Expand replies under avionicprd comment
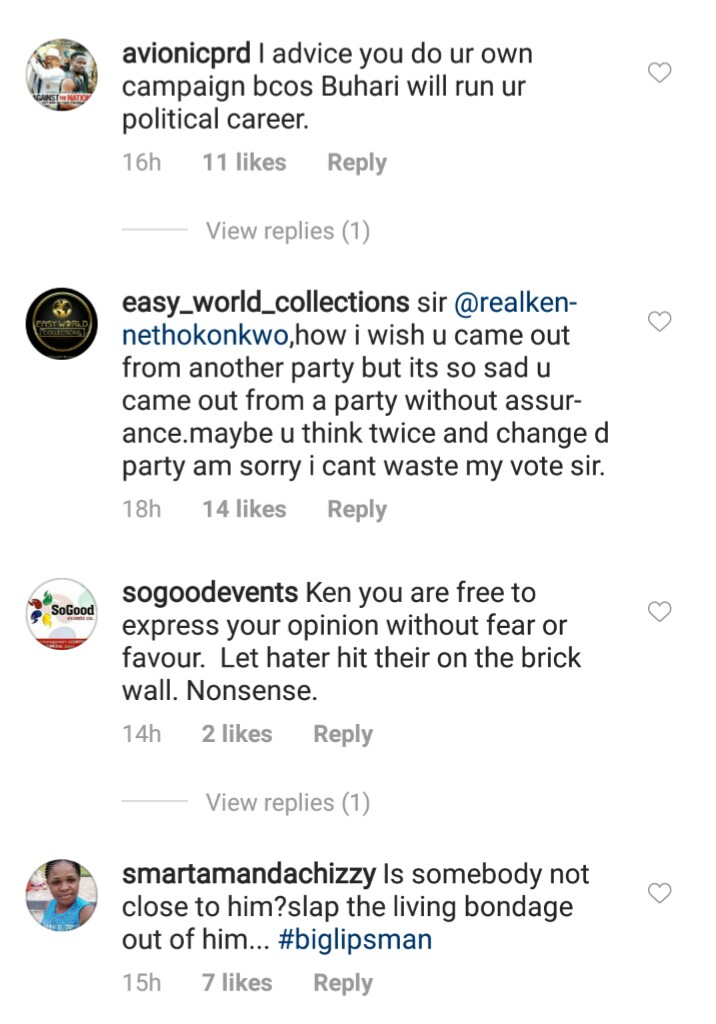 click(x=287, y=231)
